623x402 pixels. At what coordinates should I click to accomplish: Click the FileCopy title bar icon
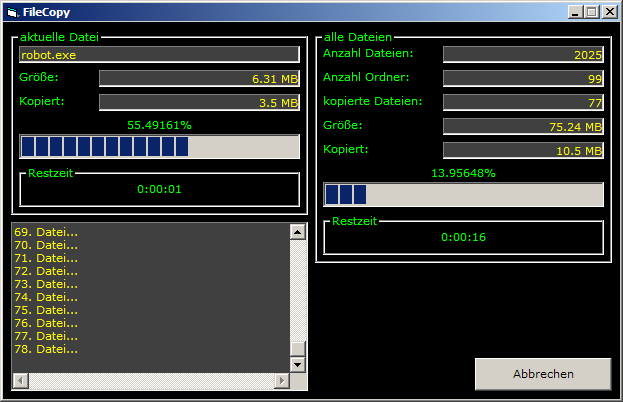[12, 12]
